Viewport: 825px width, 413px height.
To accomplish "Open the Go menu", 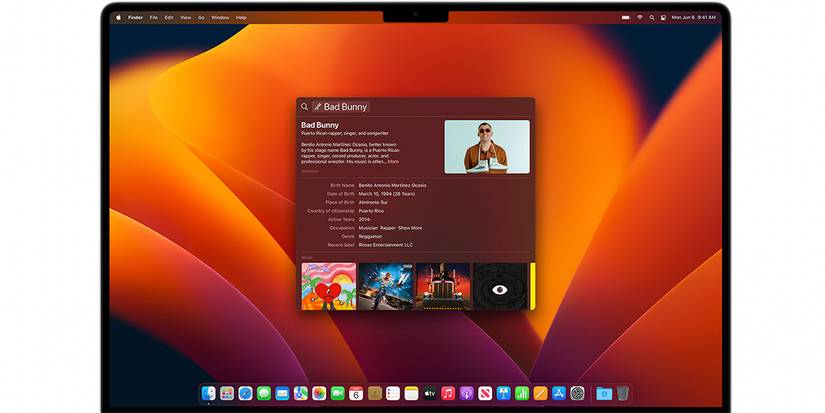I will click(201, 17).
